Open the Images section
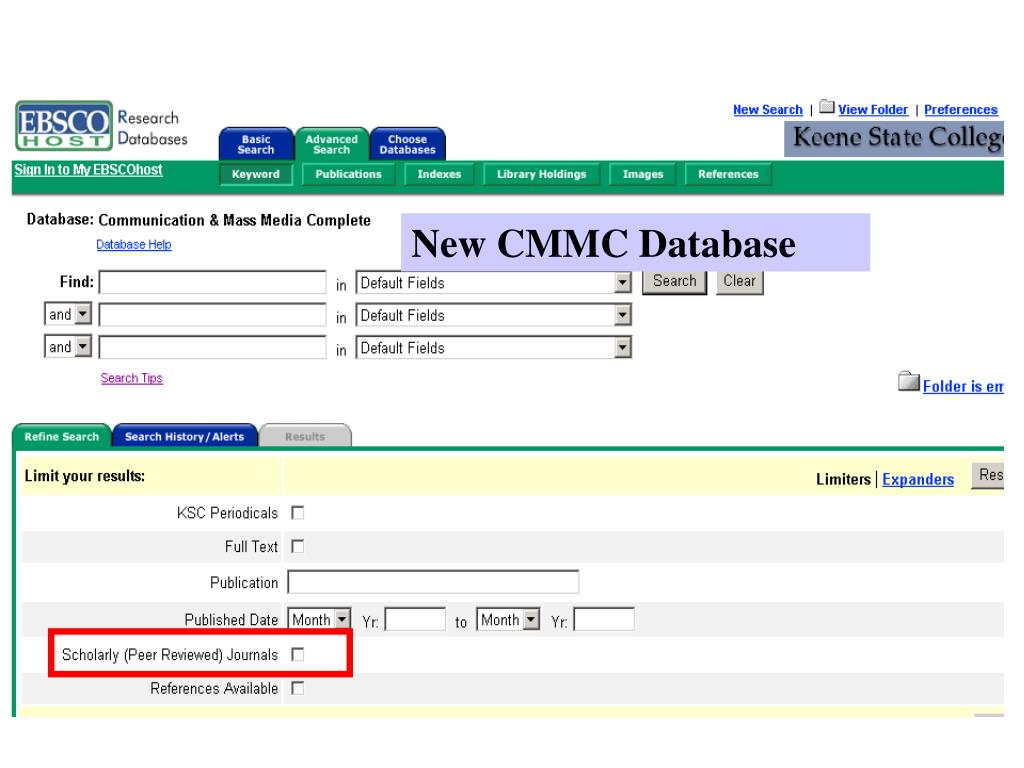This screenshot has height=768, width=1024. point(643,174)
